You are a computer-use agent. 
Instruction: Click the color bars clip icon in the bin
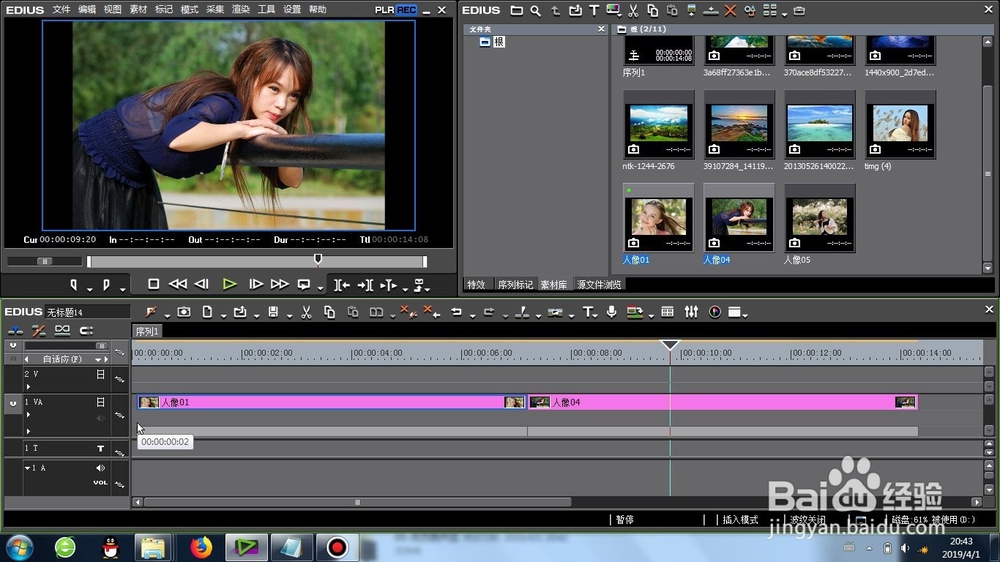[x=614, y=10]
